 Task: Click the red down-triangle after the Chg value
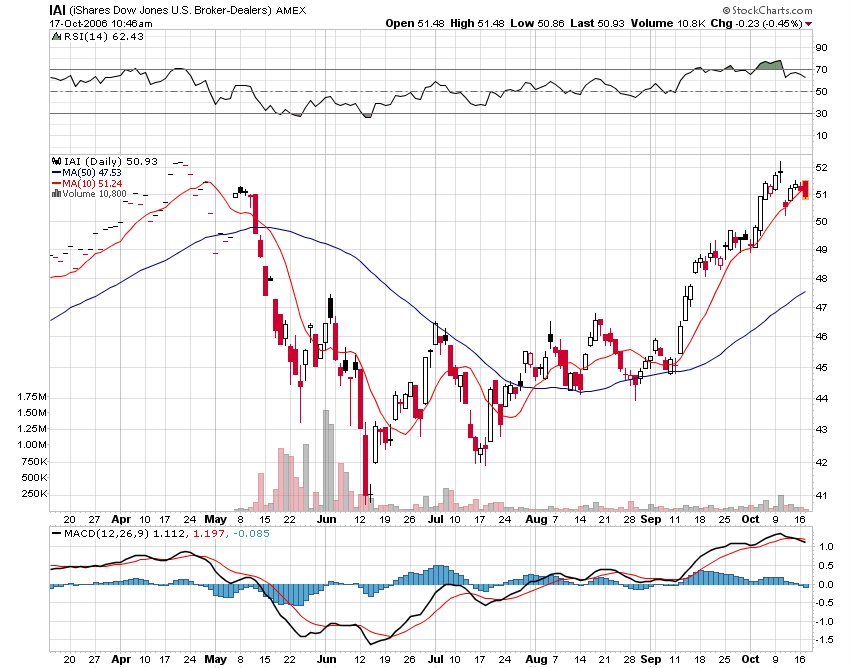pyautogui.click(x=809, y=24)
